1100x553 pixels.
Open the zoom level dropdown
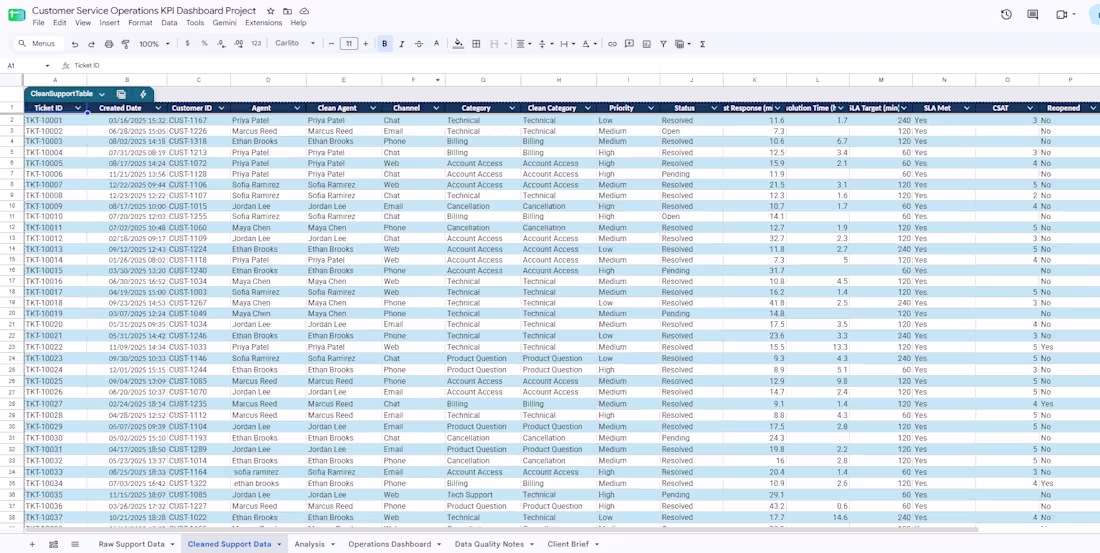(154, 44)
